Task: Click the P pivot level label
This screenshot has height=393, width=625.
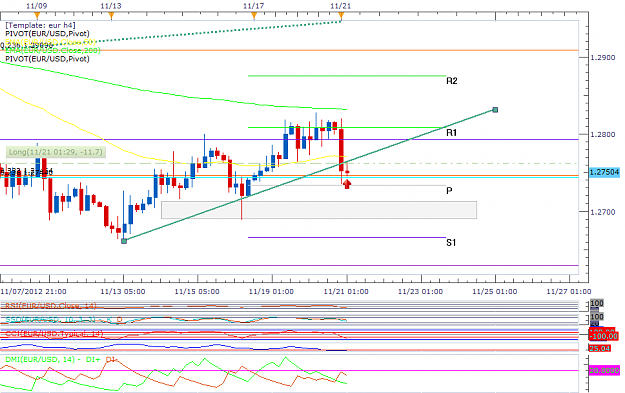Action: pos(449,191)
